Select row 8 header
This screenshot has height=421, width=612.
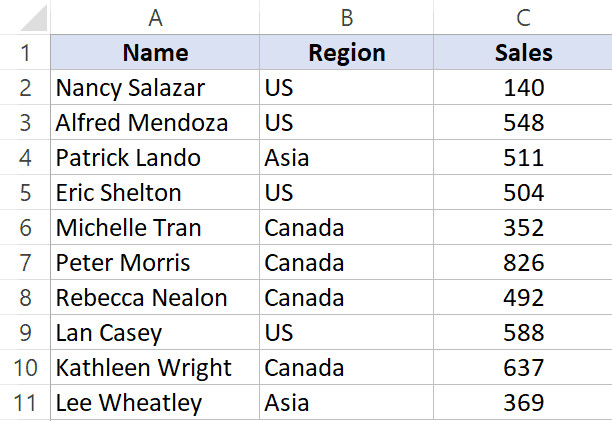25,298
